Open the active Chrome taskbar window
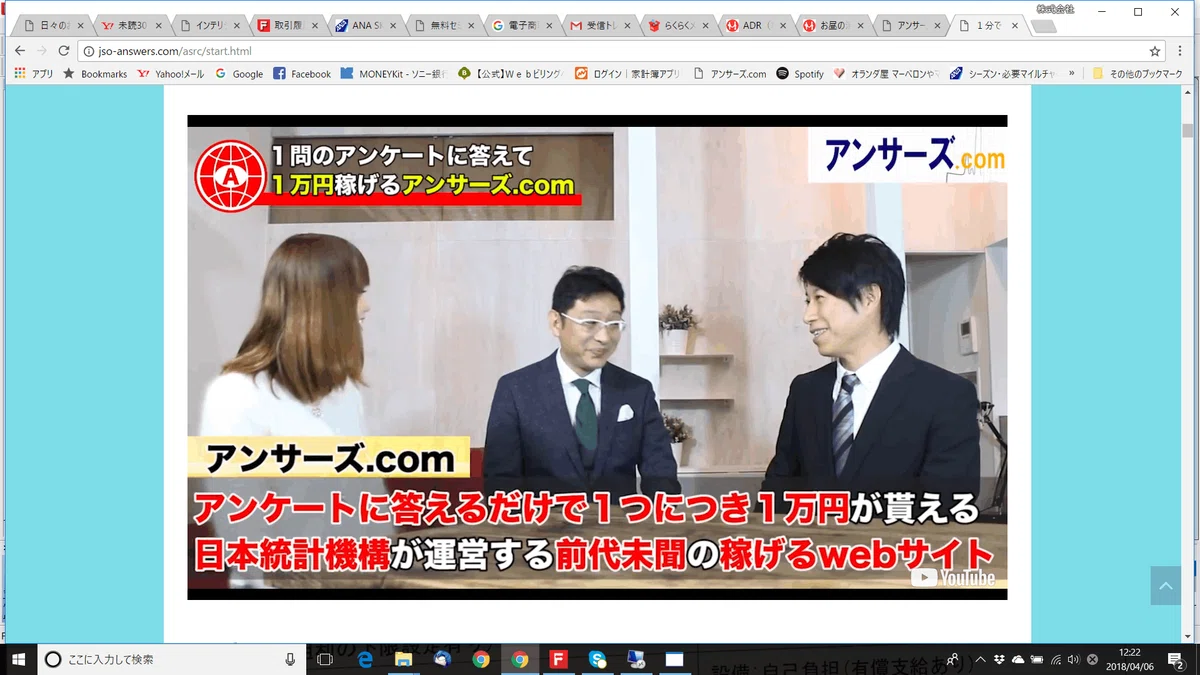 pyautogui.click(x=520, y=659)
